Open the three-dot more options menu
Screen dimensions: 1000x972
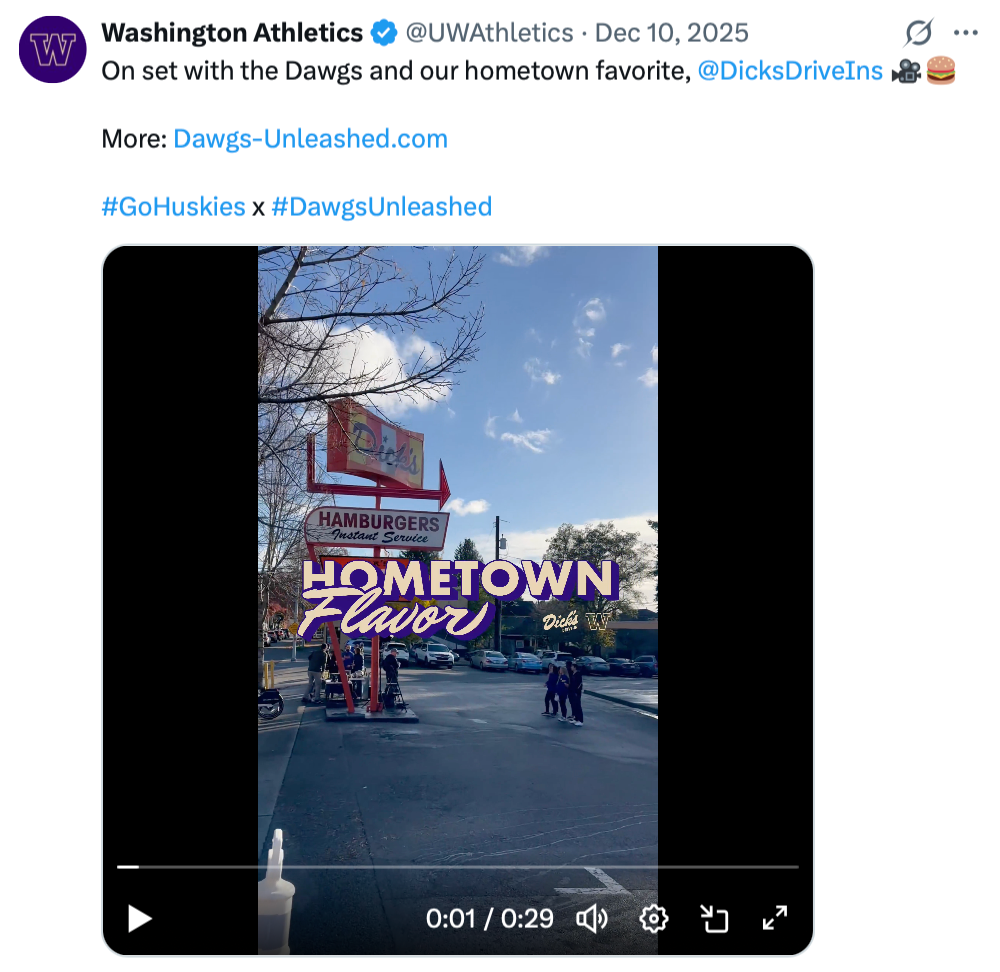click(966, 33)
